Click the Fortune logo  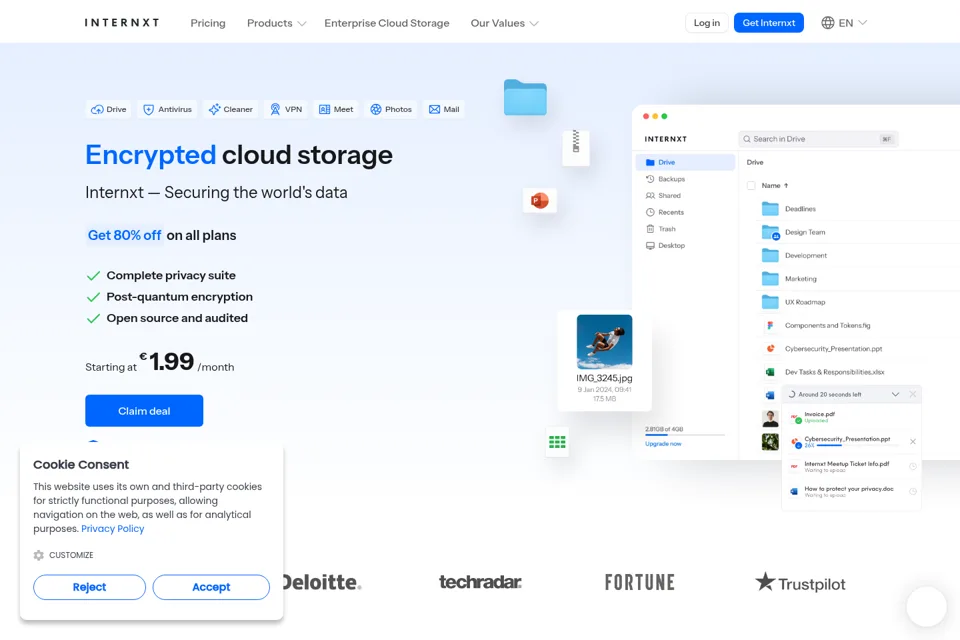pyautogui.click(x=640, y=582)
